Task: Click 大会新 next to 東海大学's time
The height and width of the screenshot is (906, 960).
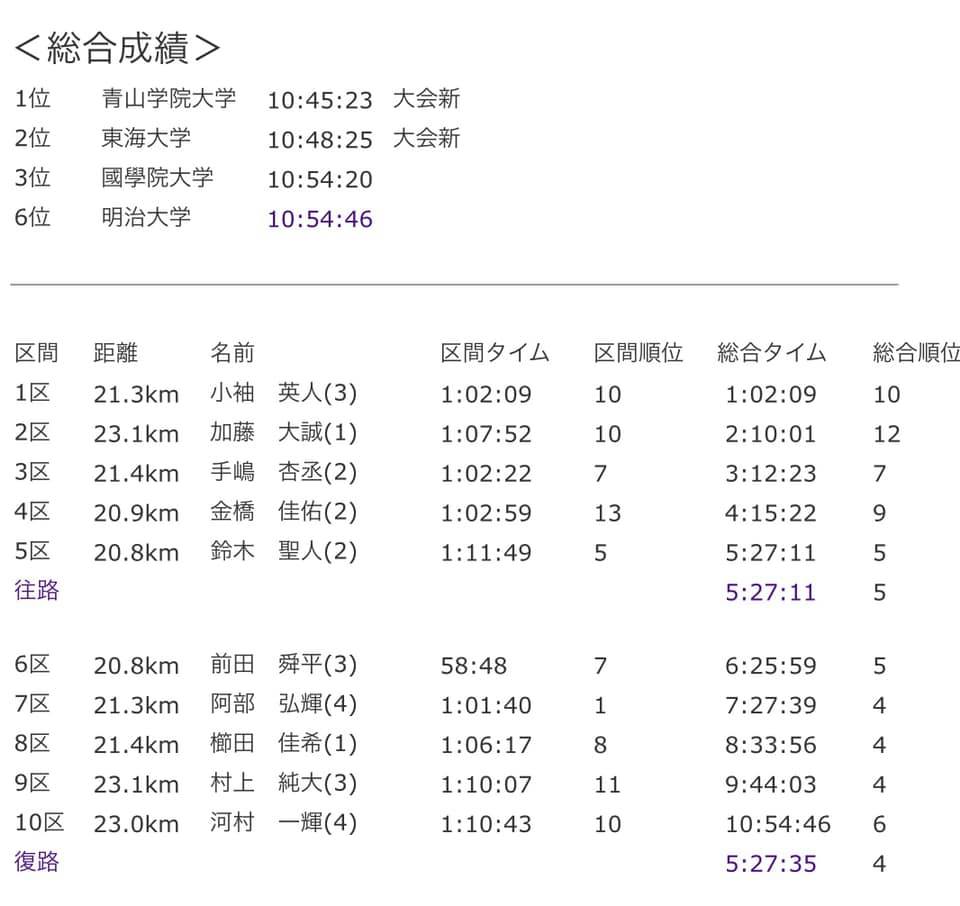Action: (x=426, y=138)
